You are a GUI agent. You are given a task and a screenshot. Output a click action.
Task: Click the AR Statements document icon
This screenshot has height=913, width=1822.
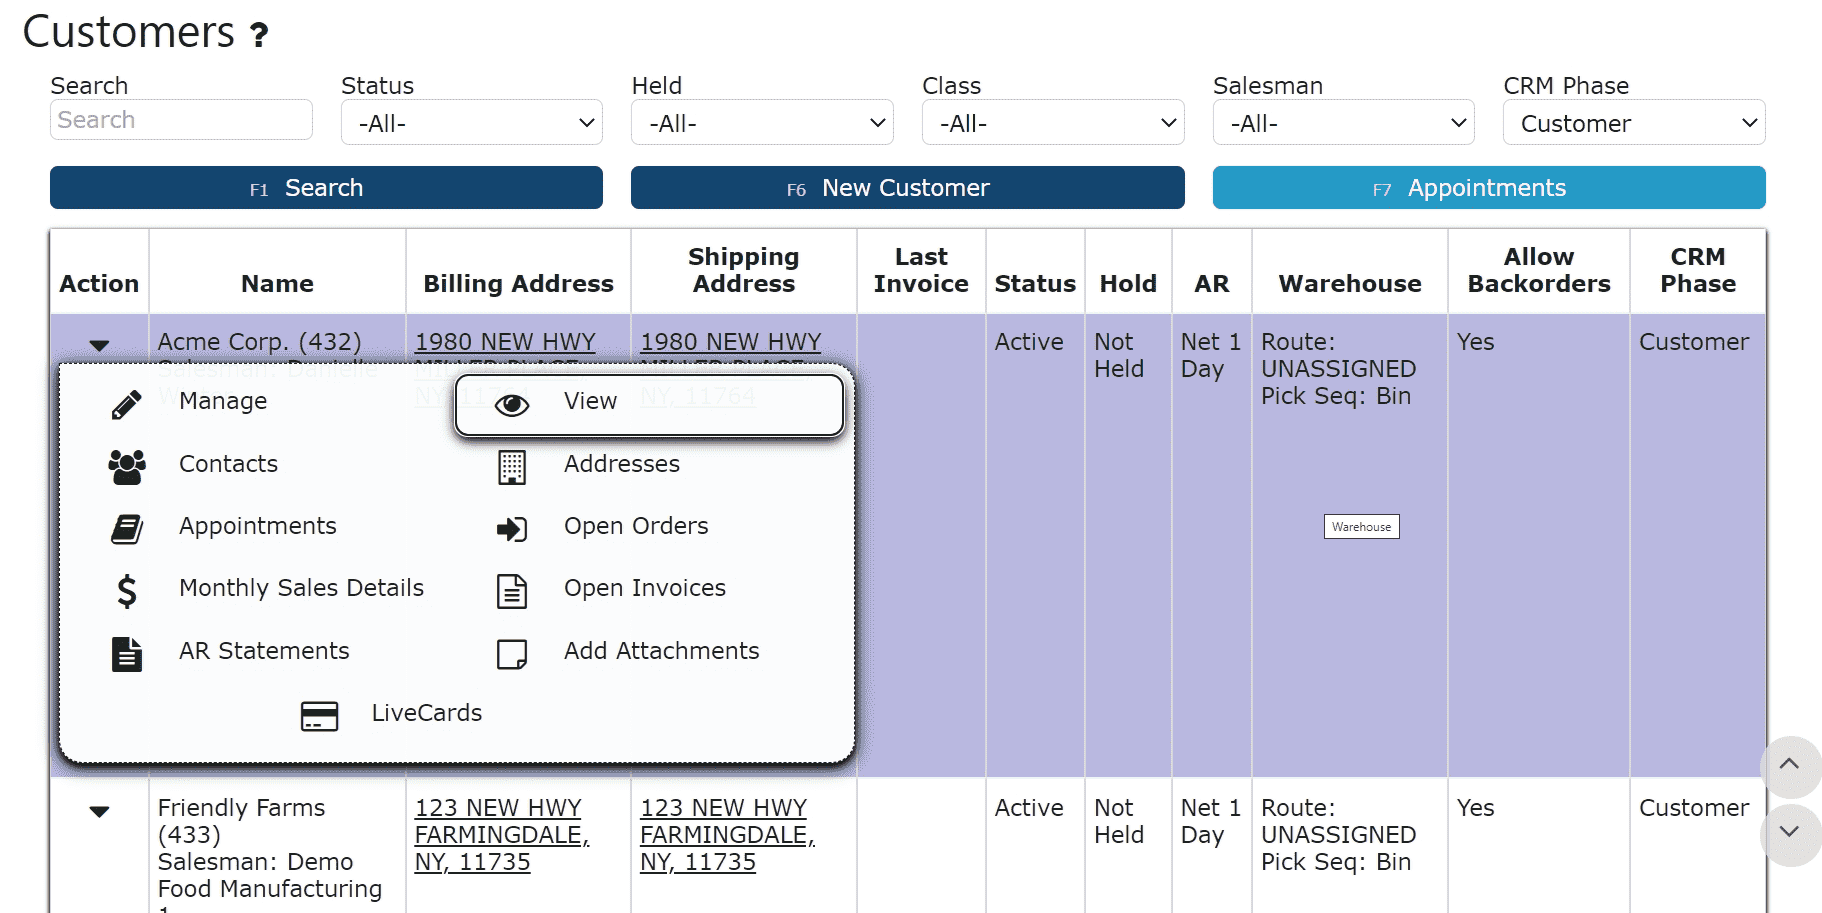[x=126, y=654]
